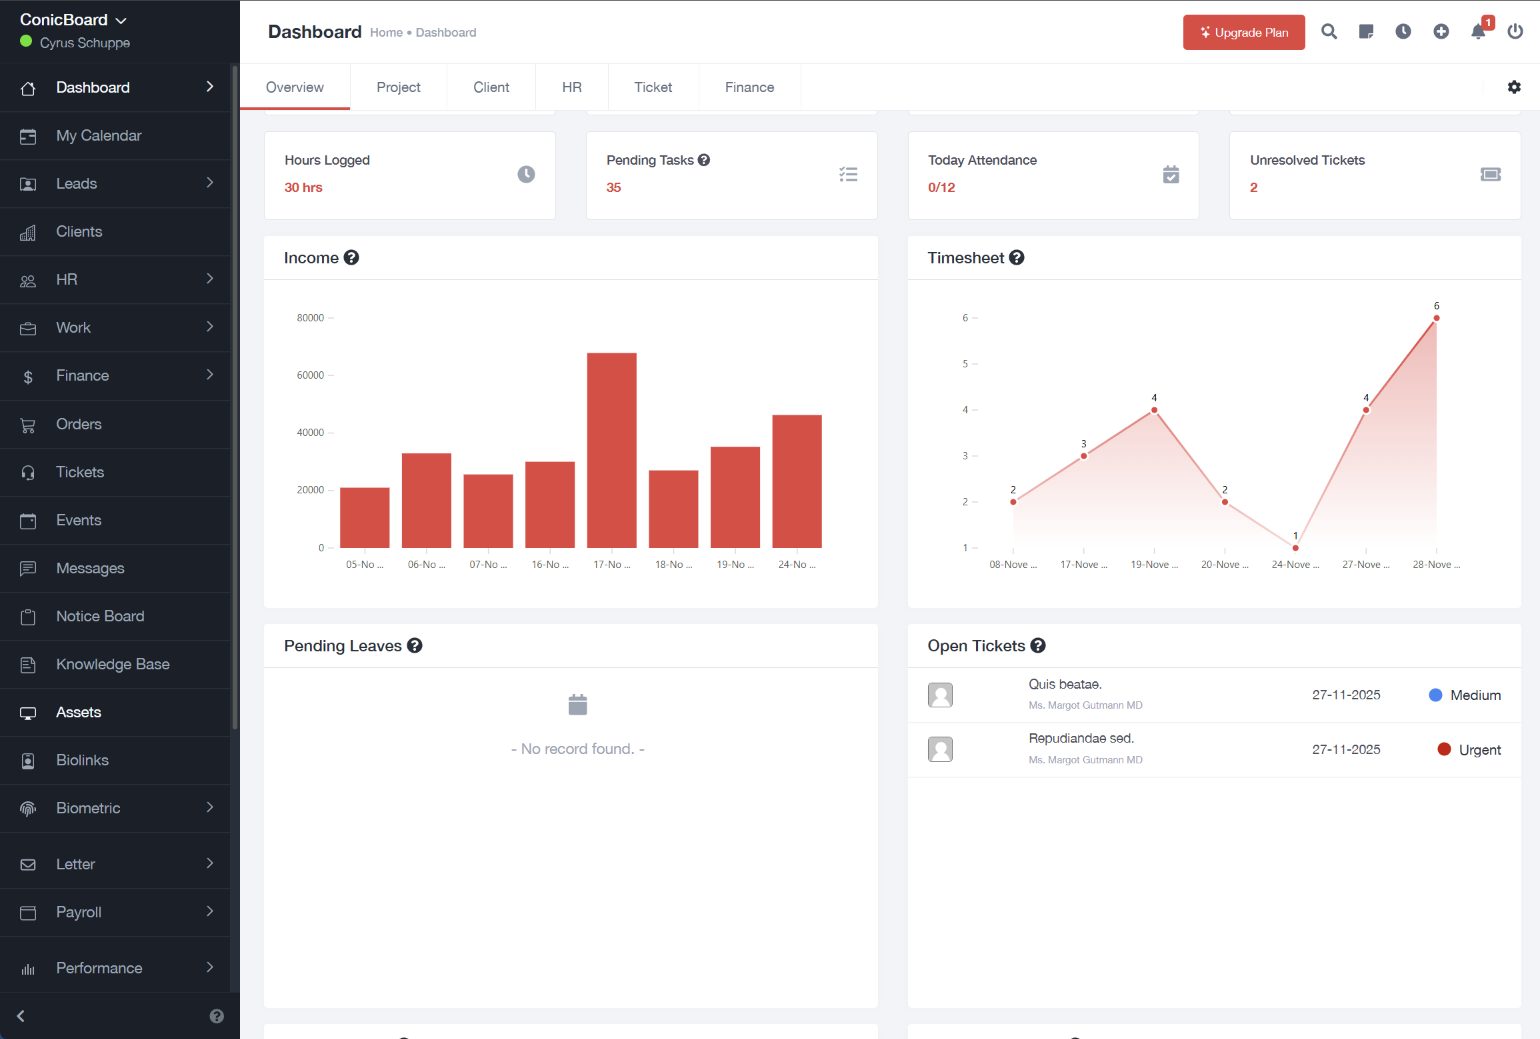
Task: Expand the Performance sidebar menu
Action: [115, 968]
